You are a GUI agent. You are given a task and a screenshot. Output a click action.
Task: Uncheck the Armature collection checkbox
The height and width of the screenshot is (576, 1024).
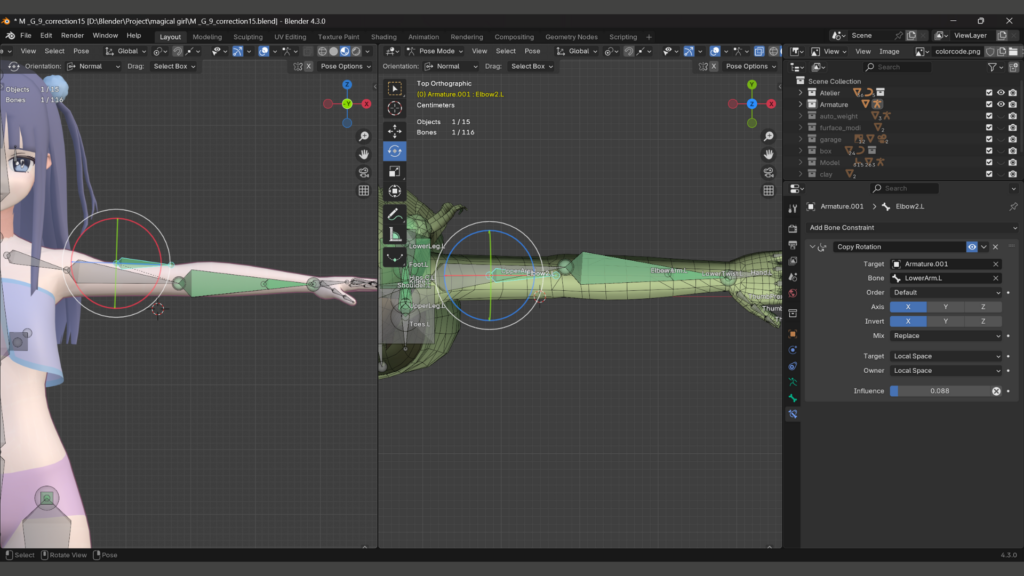point(989,104)
